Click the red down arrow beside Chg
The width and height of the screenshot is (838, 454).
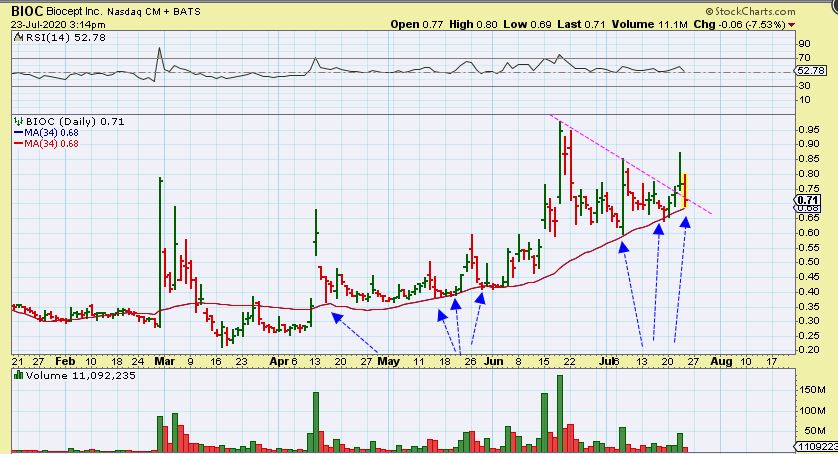click(791, 25)
